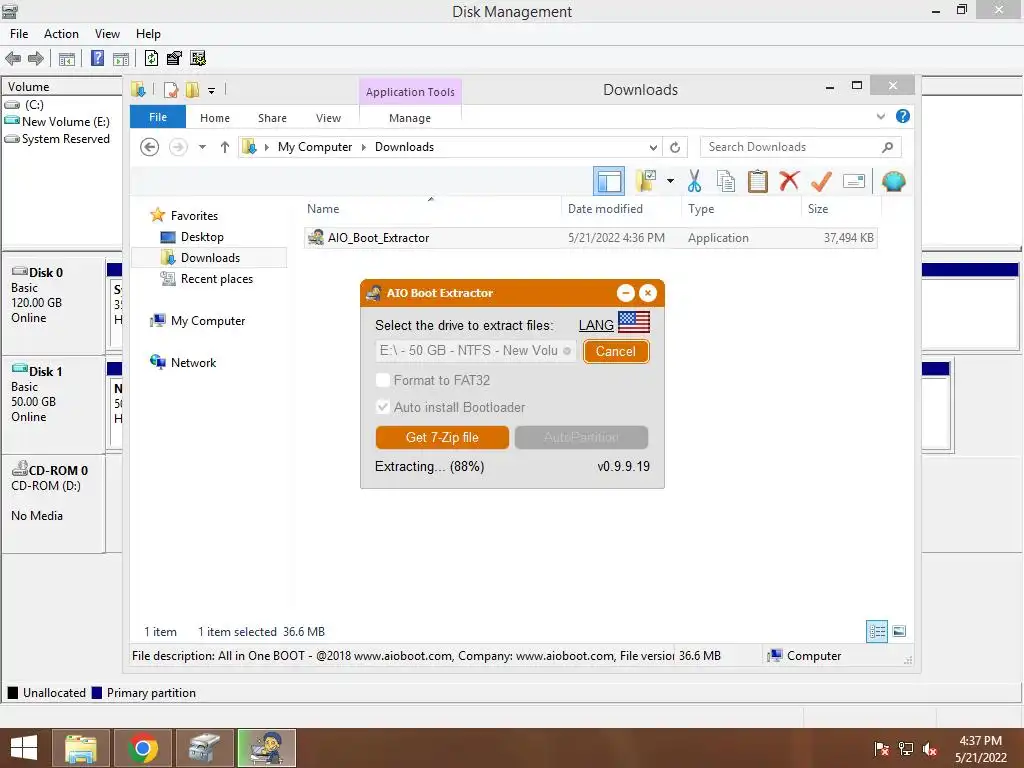Open the drive selection dropdown
This screenshot has width=1024, height=768.
(x=476, y=351)
